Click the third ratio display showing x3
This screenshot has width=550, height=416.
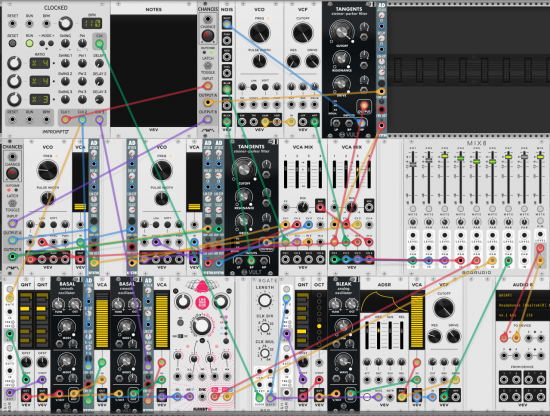[x=39, y=100]
